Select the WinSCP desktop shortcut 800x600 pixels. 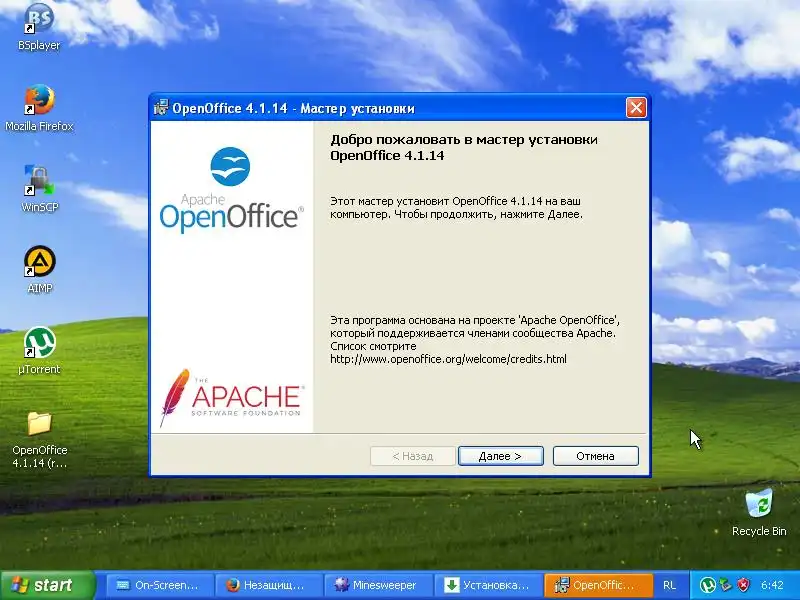point(39,189)
